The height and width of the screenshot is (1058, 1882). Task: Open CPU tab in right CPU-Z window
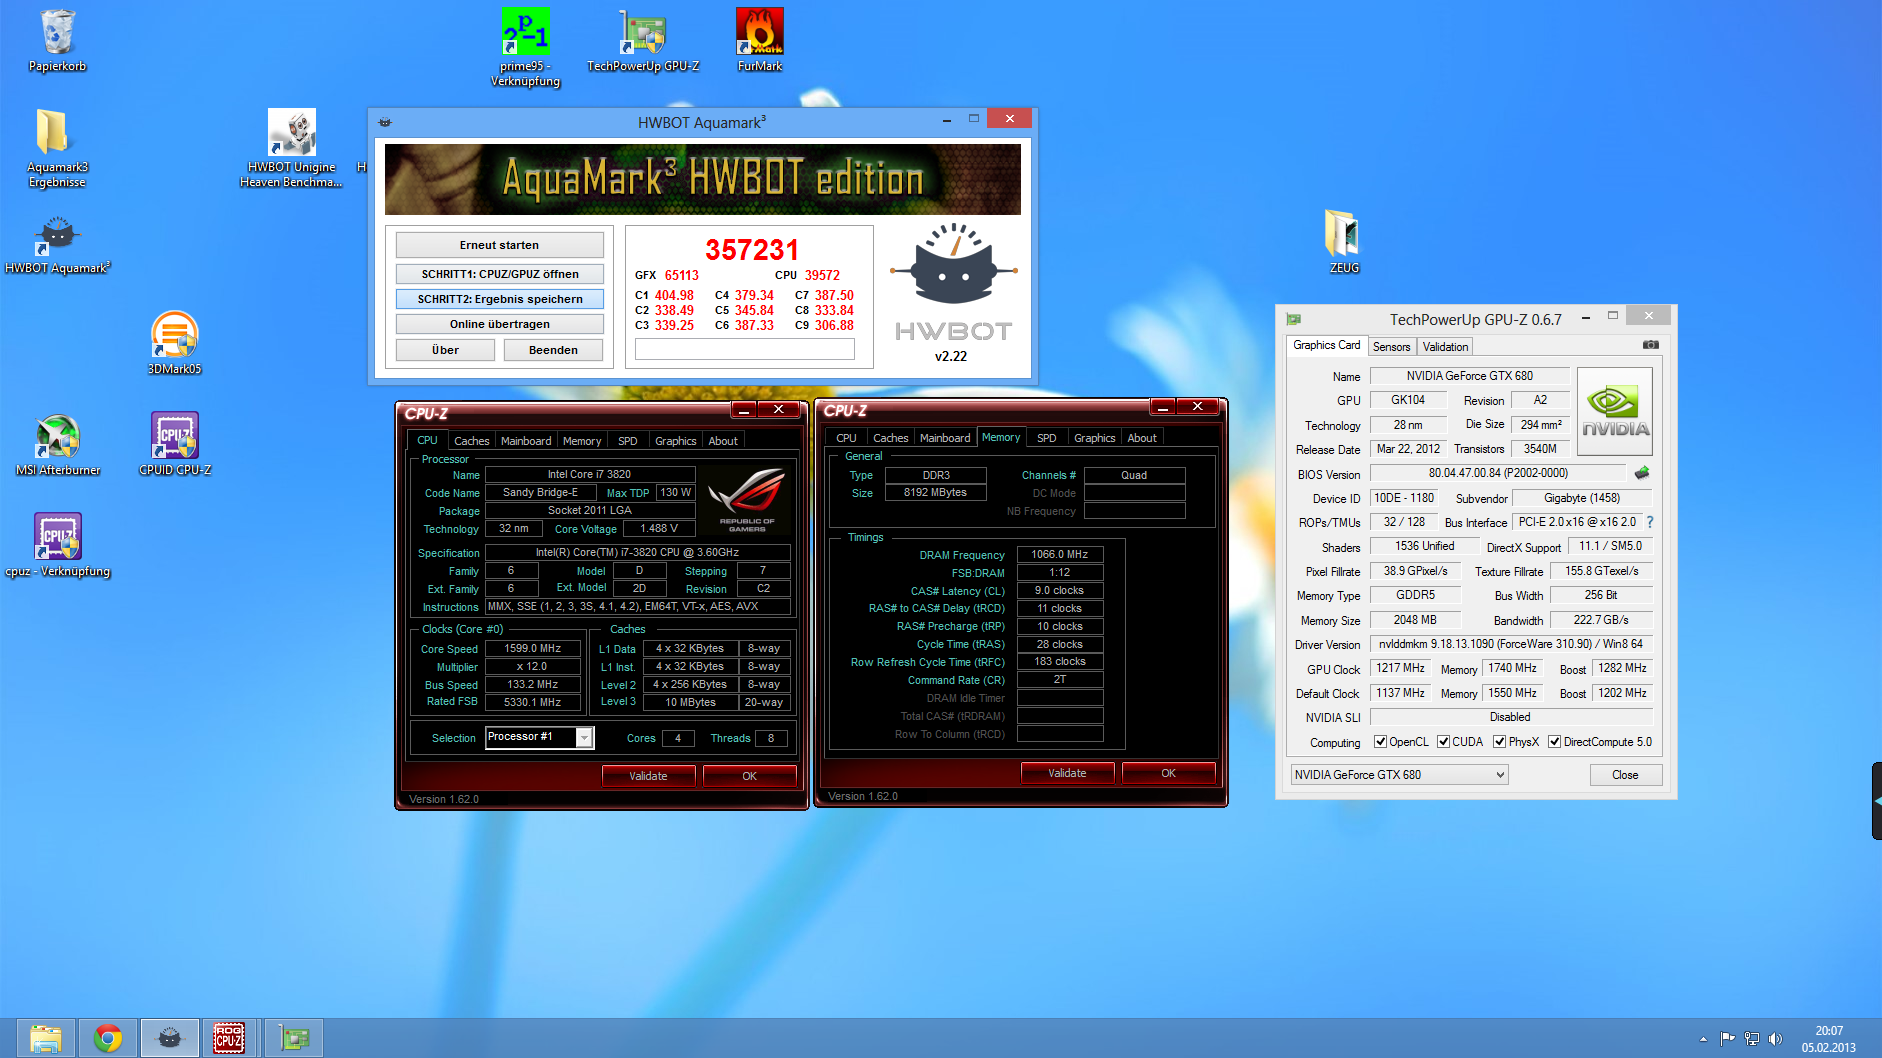click(x=846, y=438)
